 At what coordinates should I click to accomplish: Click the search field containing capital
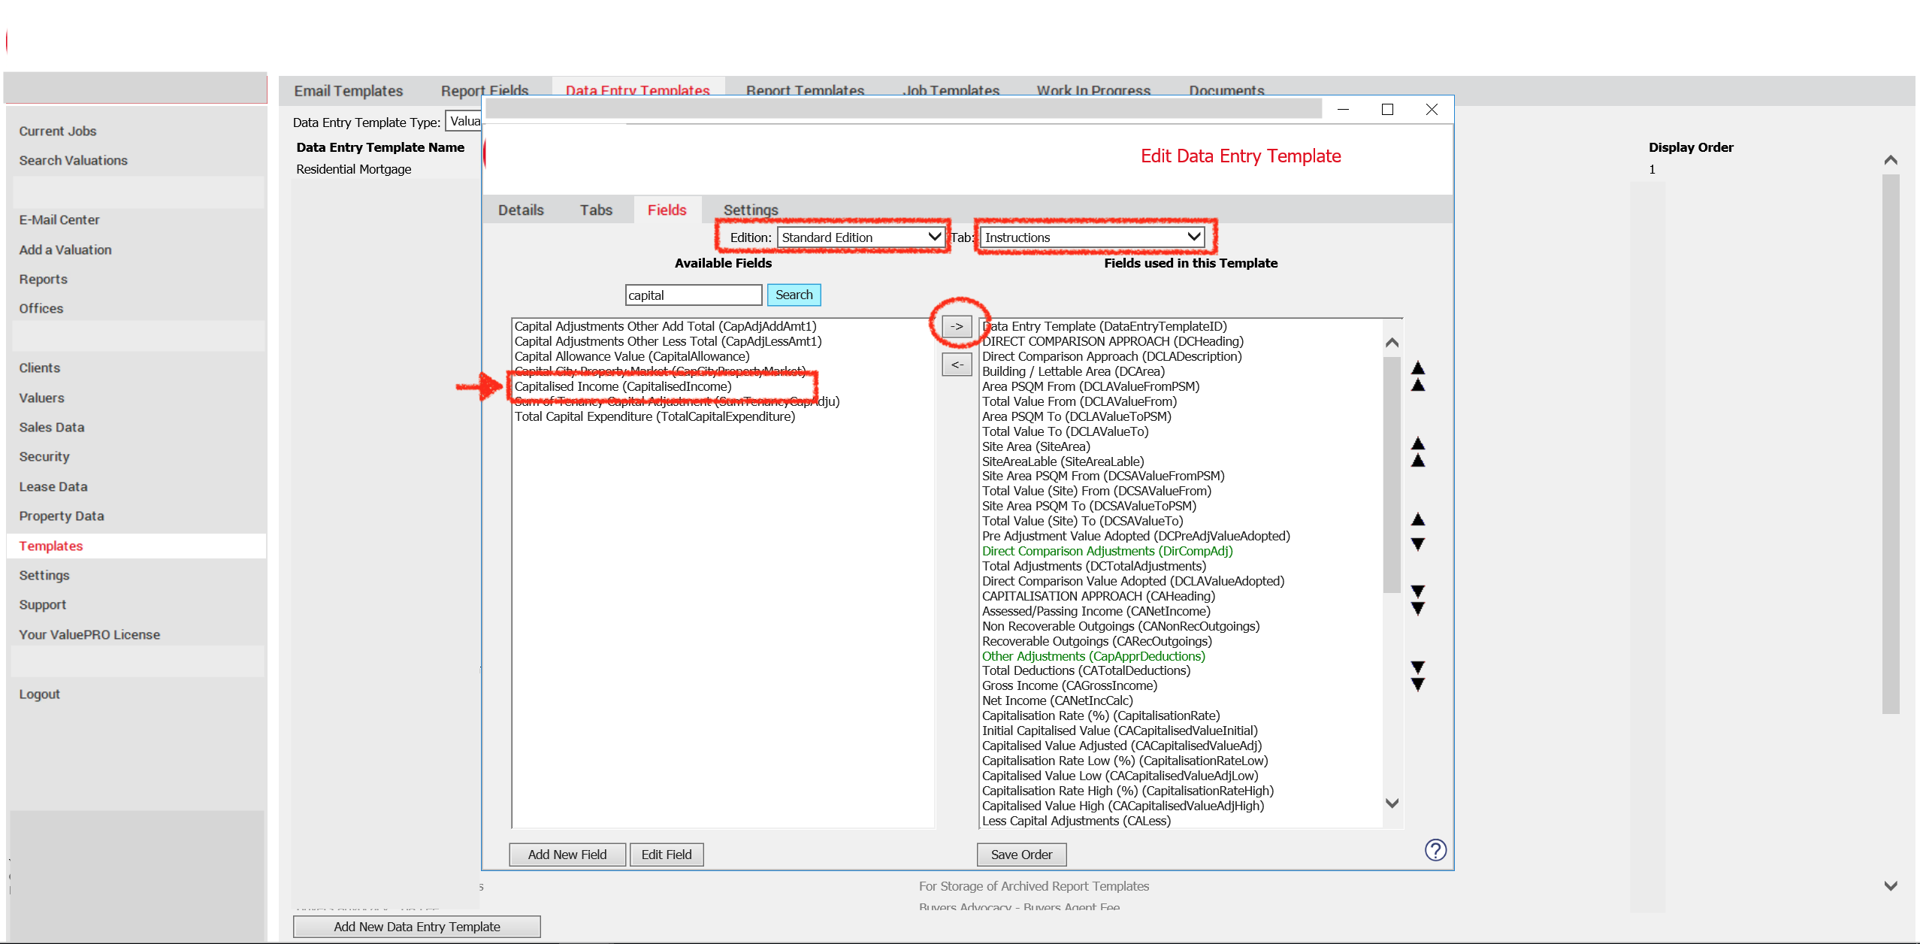[x=693, y=295]
